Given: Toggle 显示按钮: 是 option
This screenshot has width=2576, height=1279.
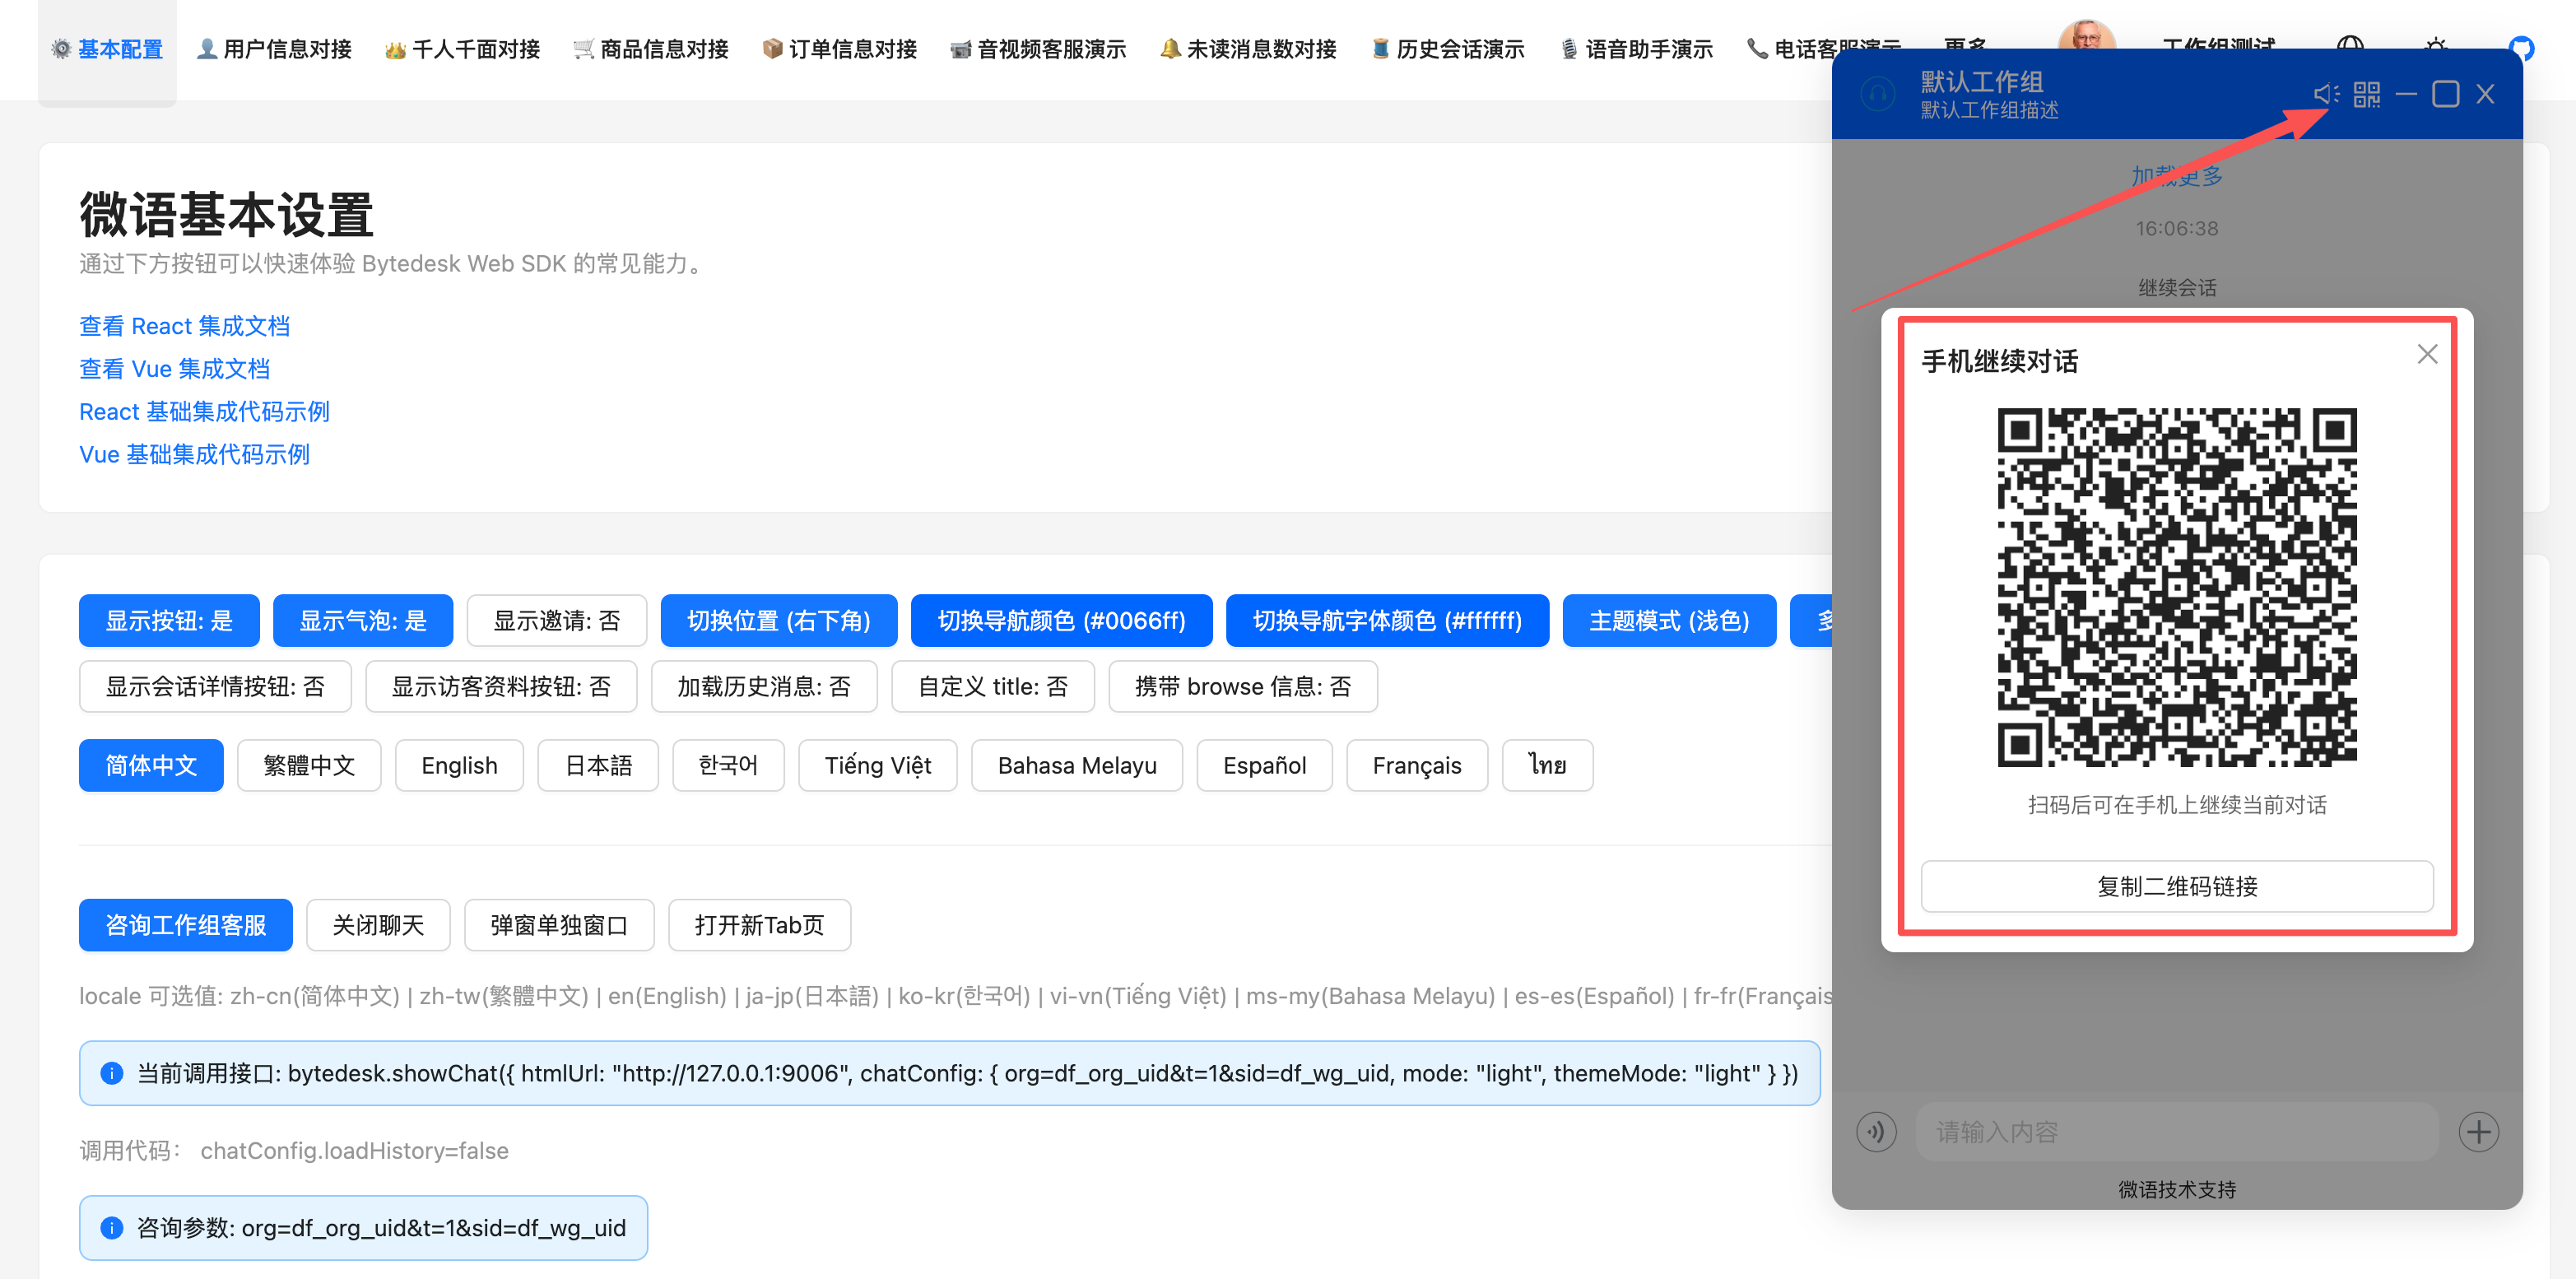Looking at the screenshot, I should coord(169,621).
